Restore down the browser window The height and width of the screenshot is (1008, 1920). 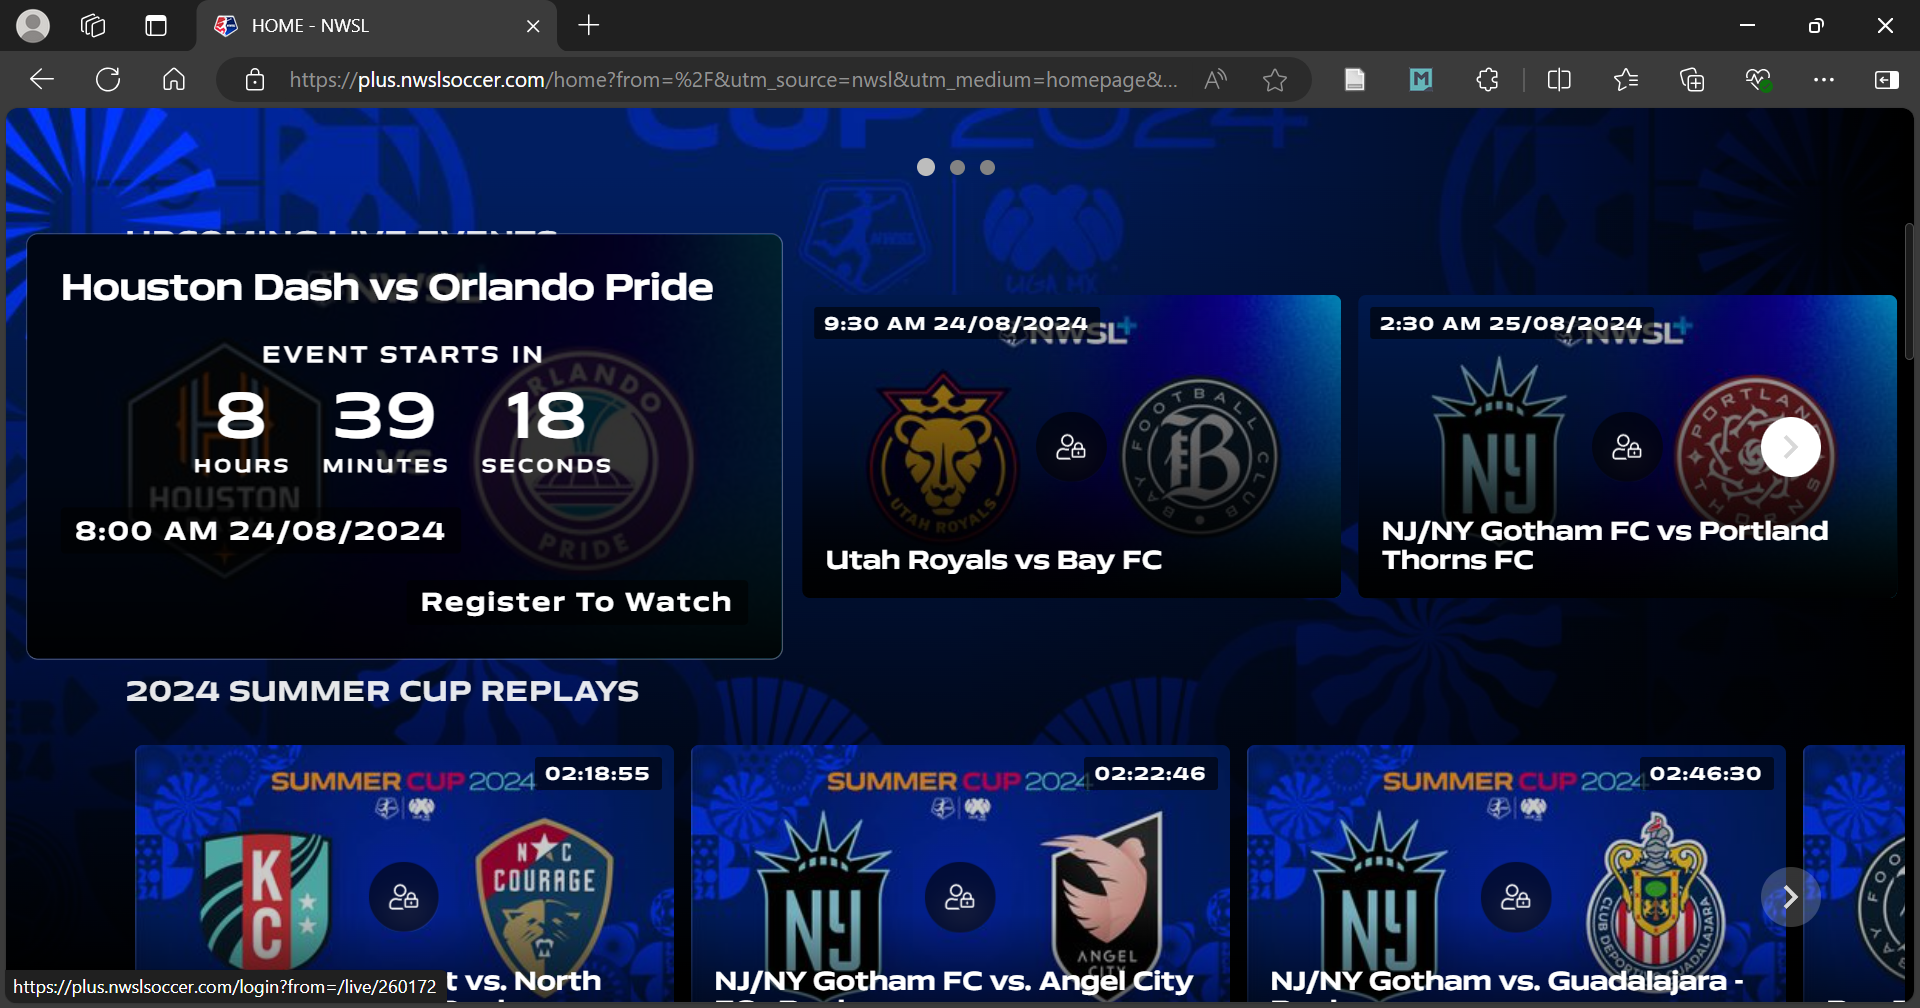(x=1816, y=26)
